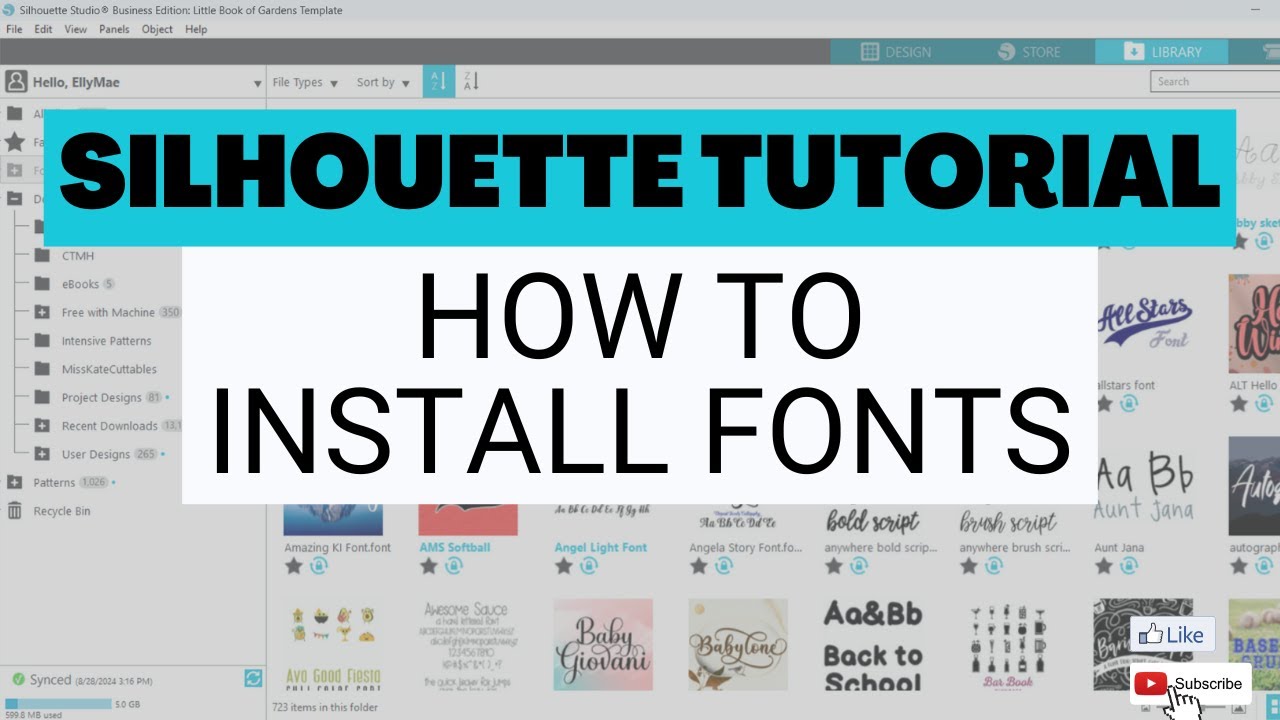This screenshot has height=720, width=1280.
Task: Click cloud sync icon under allstars font
Action: pos(1128,404)
